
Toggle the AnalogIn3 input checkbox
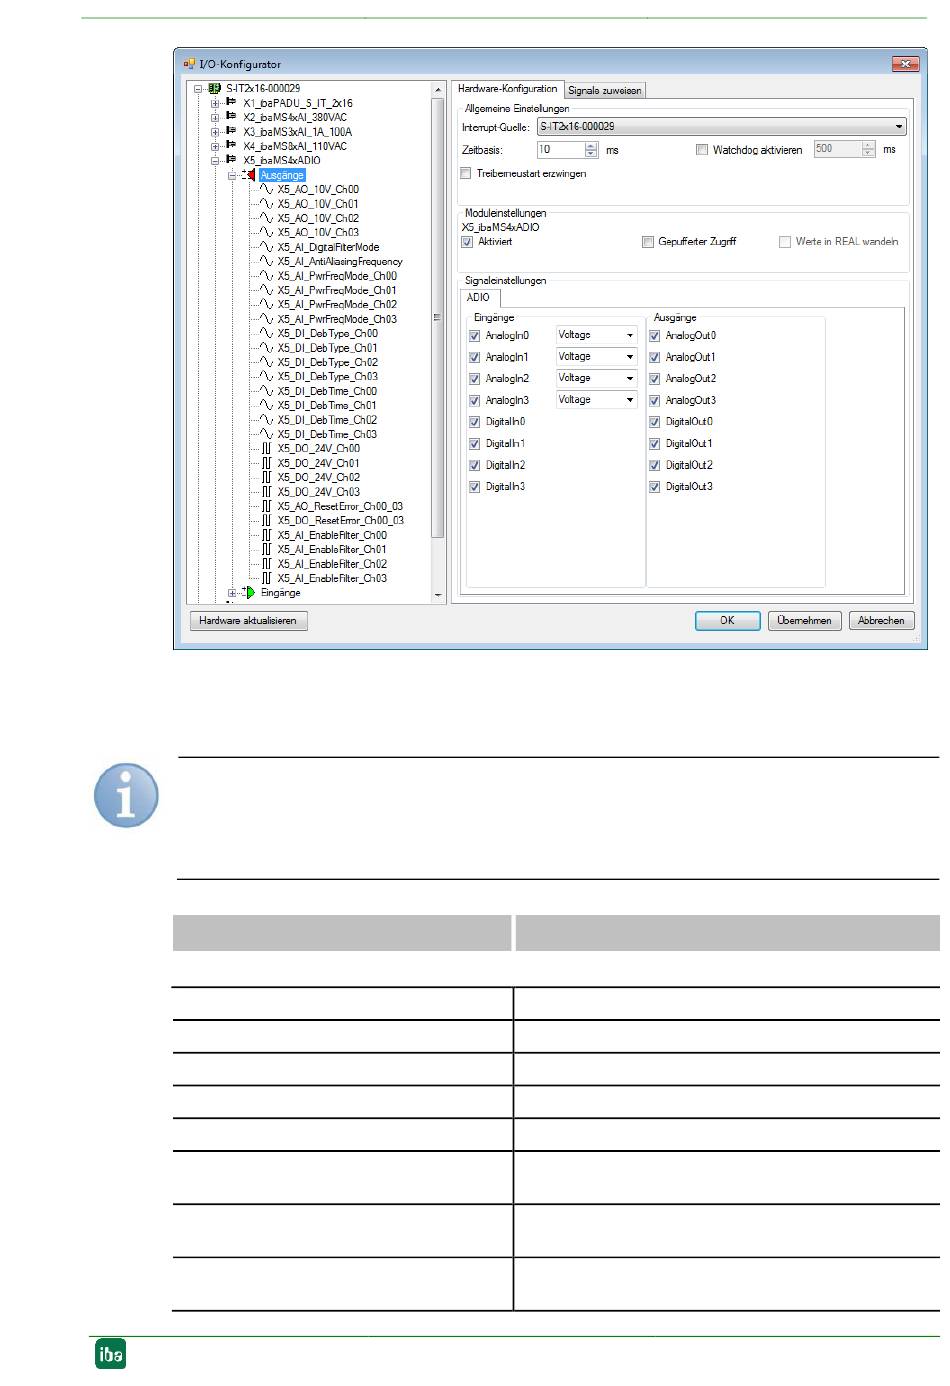[475, 400]
